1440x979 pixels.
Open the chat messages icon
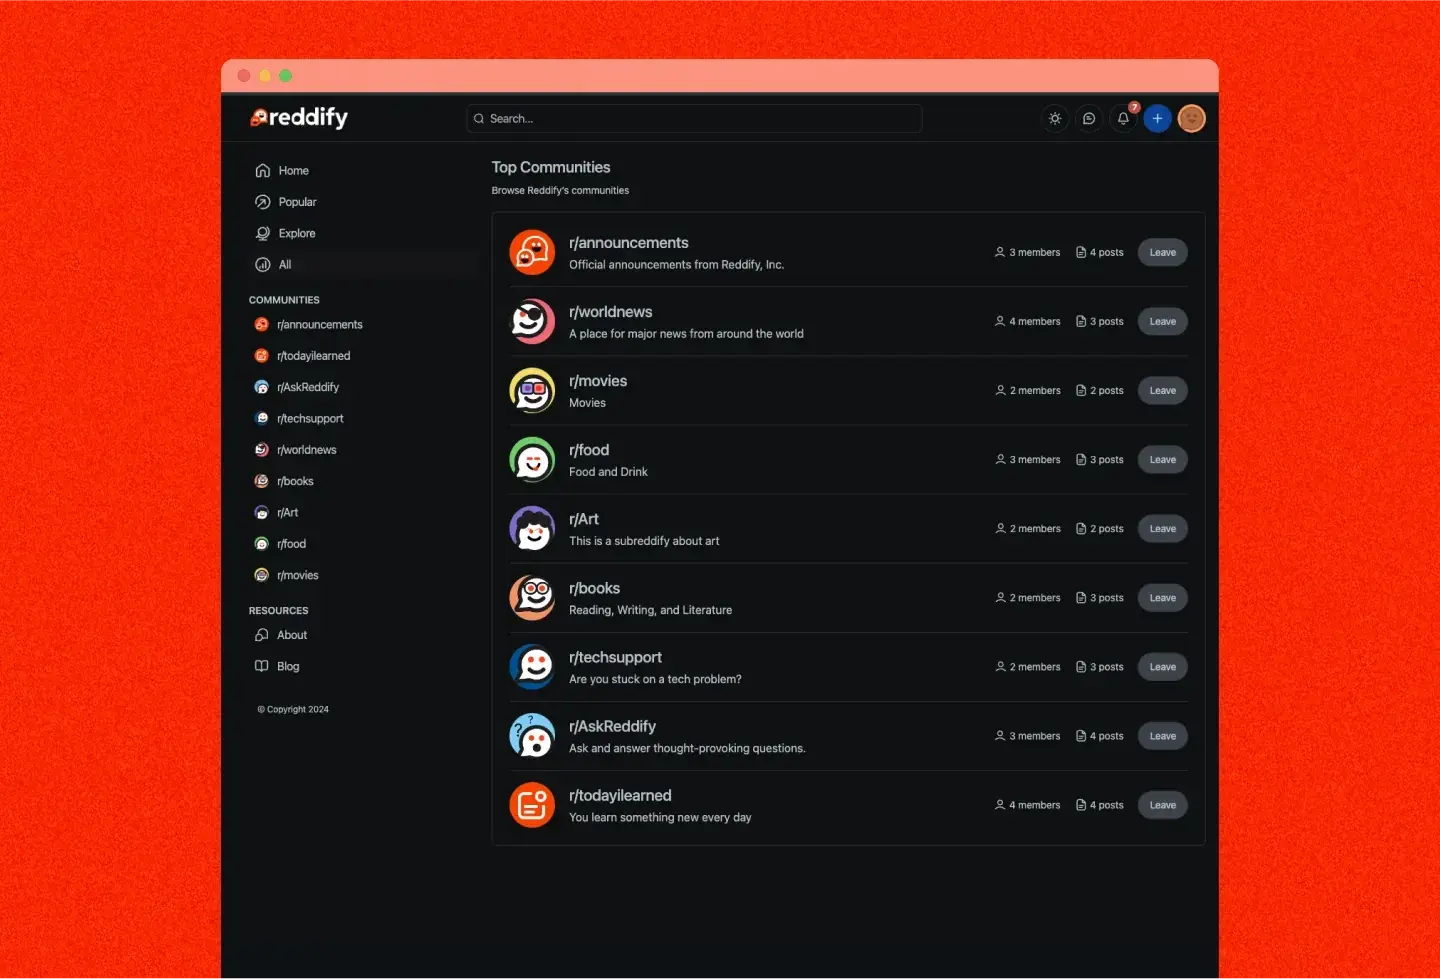click(1089, 118)
